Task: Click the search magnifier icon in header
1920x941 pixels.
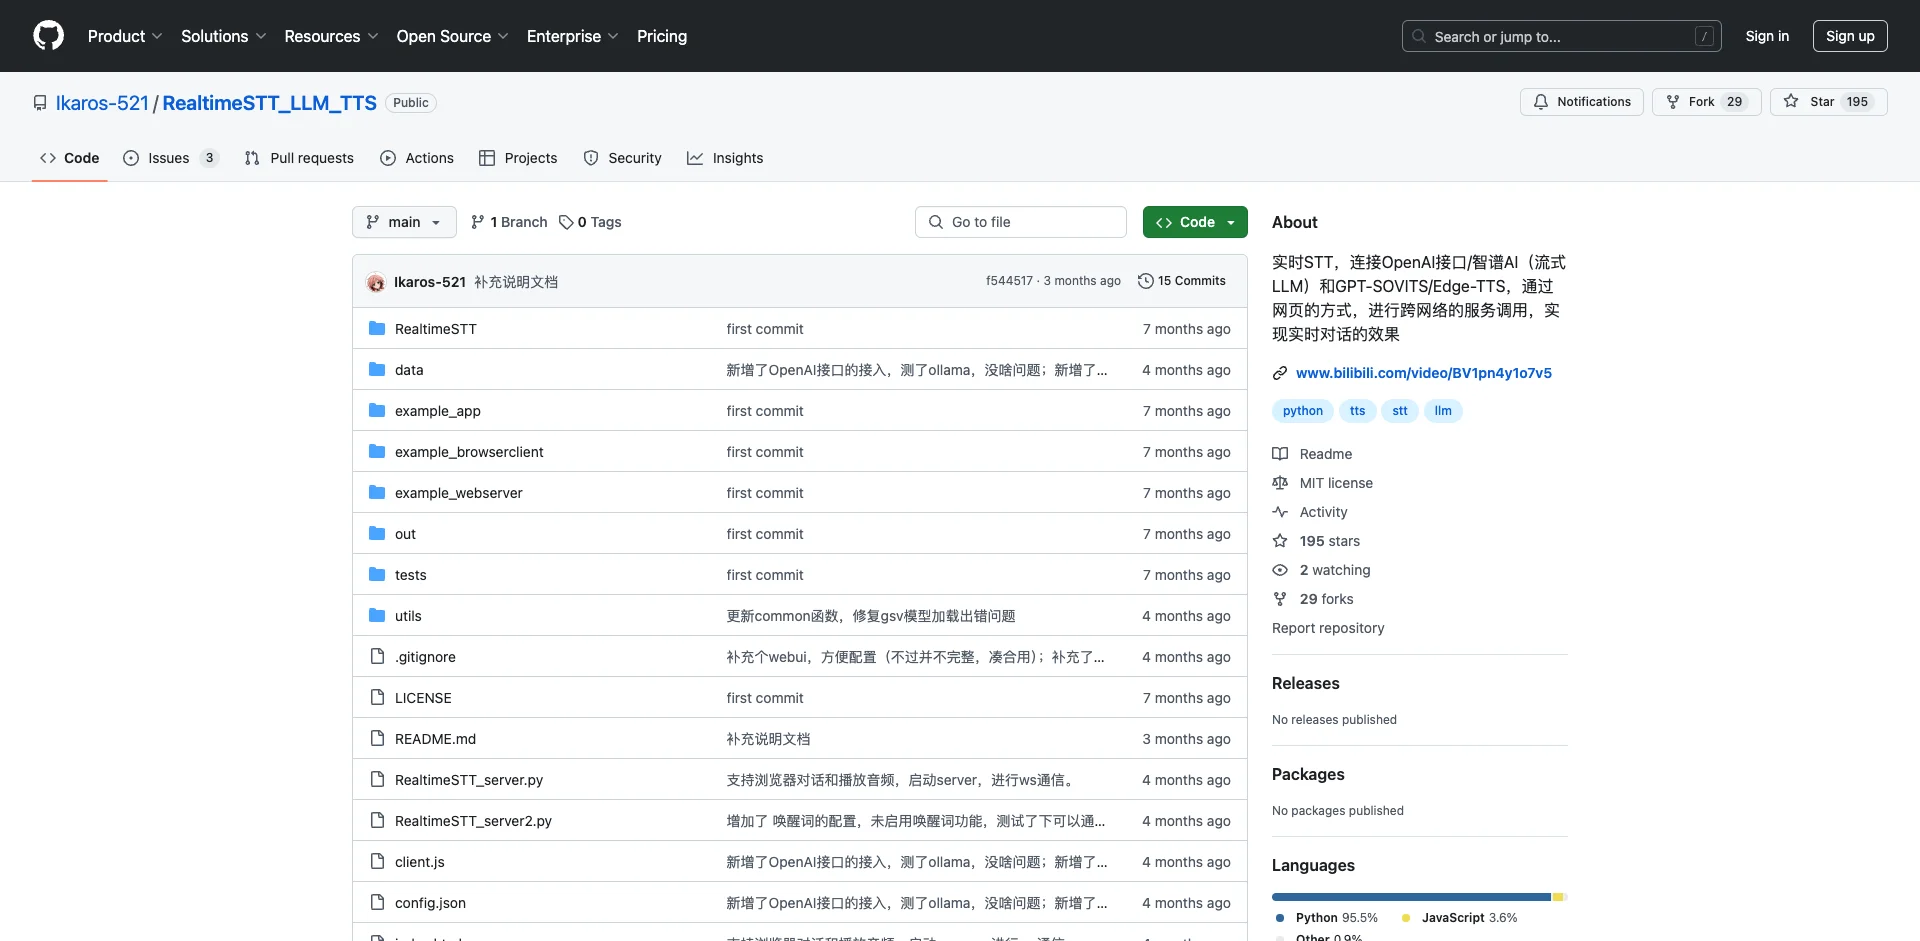Action: pos(1419,36)
